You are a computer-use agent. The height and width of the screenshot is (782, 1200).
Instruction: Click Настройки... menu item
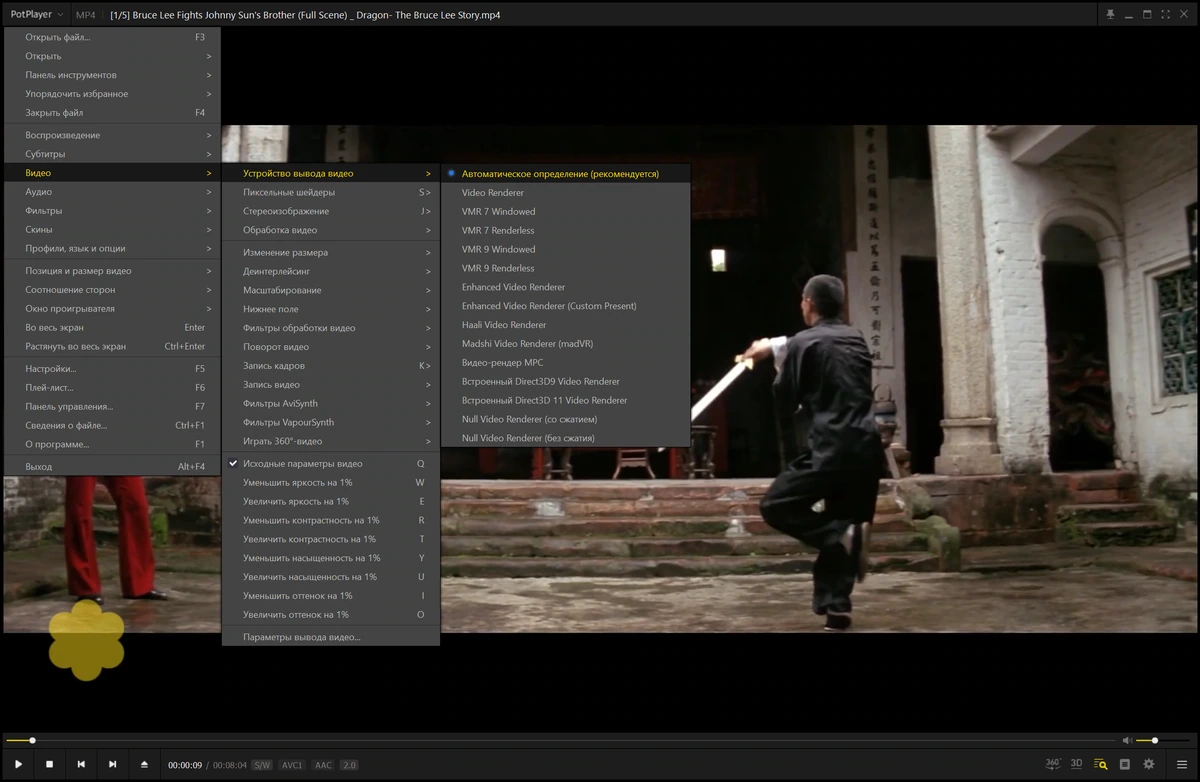coord(112,369)
